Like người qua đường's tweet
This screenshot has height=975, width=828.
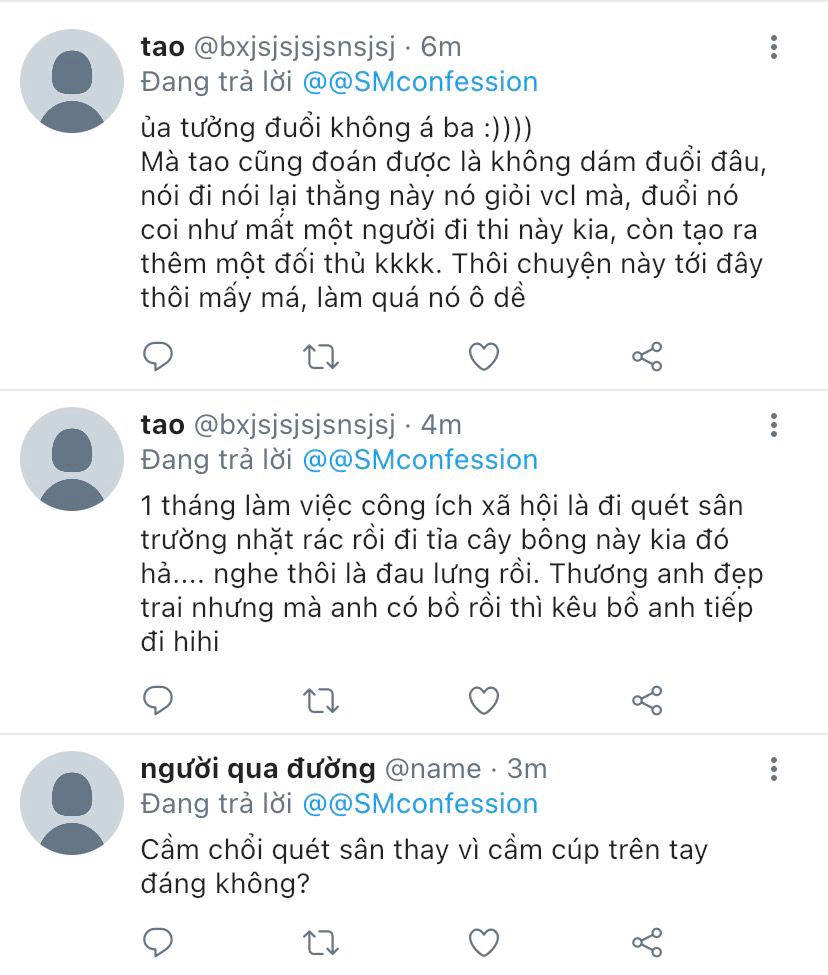tap(484, 942)
